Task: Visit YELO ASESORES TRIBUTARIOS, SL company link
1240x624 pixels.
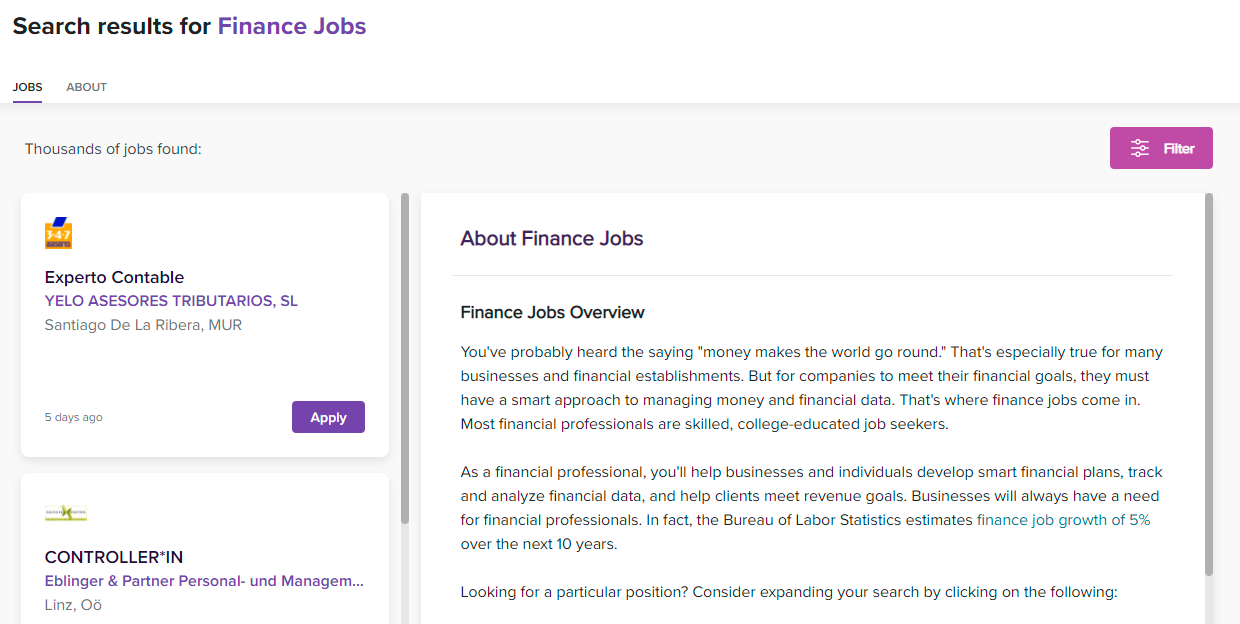Action: coord(171,301)
